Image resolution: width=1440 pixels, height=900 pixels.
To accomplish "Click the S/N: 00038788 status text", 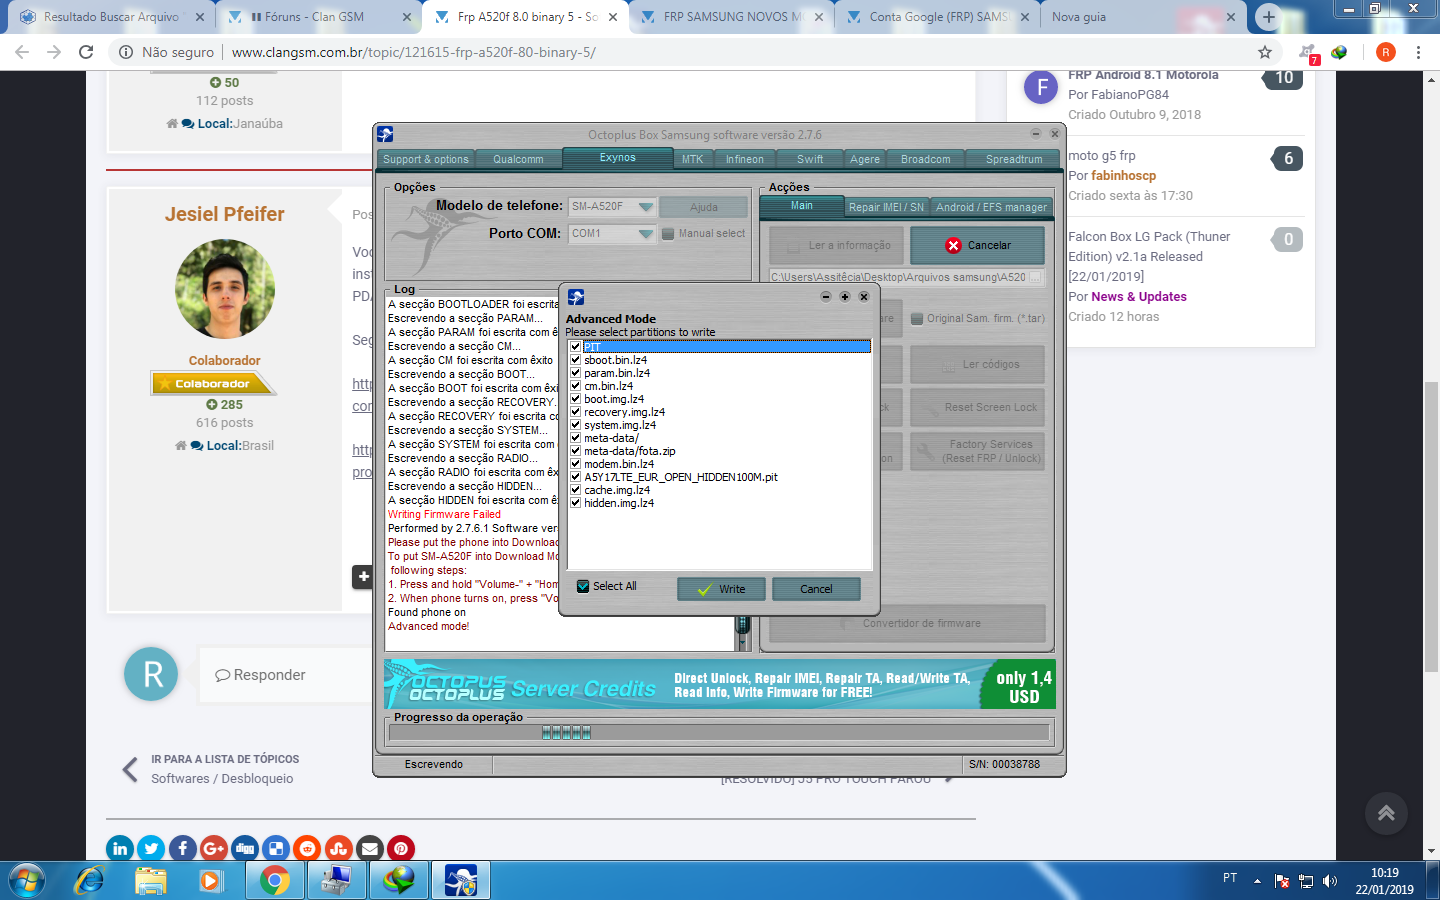I will [x=1004, y=764].
